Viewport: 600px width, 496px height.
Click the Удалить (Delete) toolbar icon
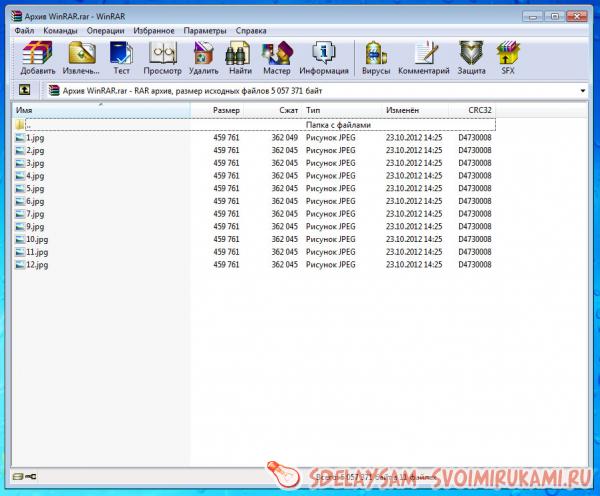(203, 56)
